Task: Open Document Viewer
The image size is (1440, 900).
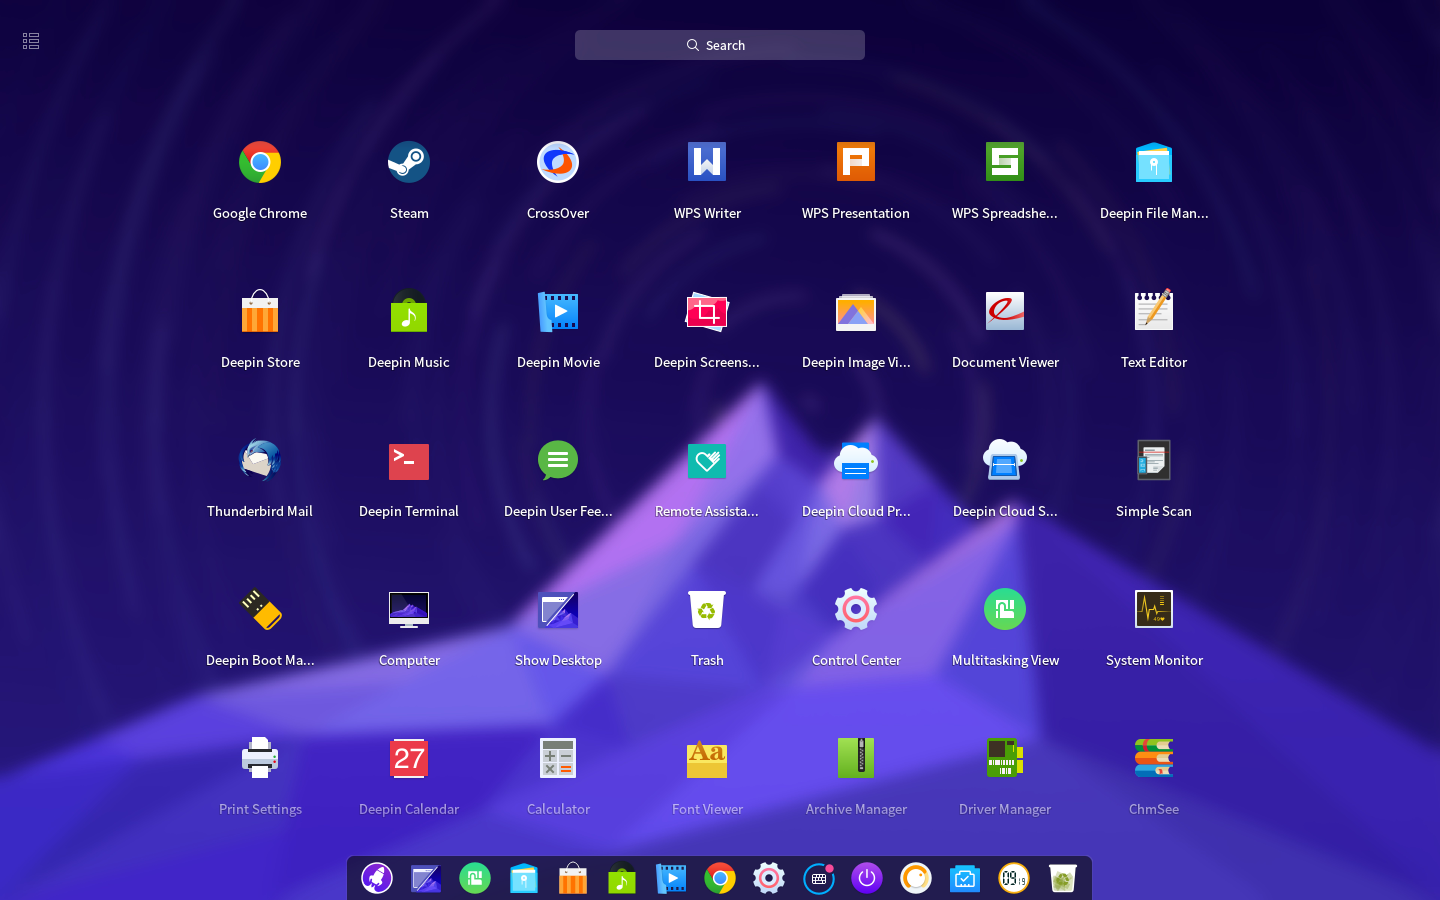Action: pos(1005,311)
